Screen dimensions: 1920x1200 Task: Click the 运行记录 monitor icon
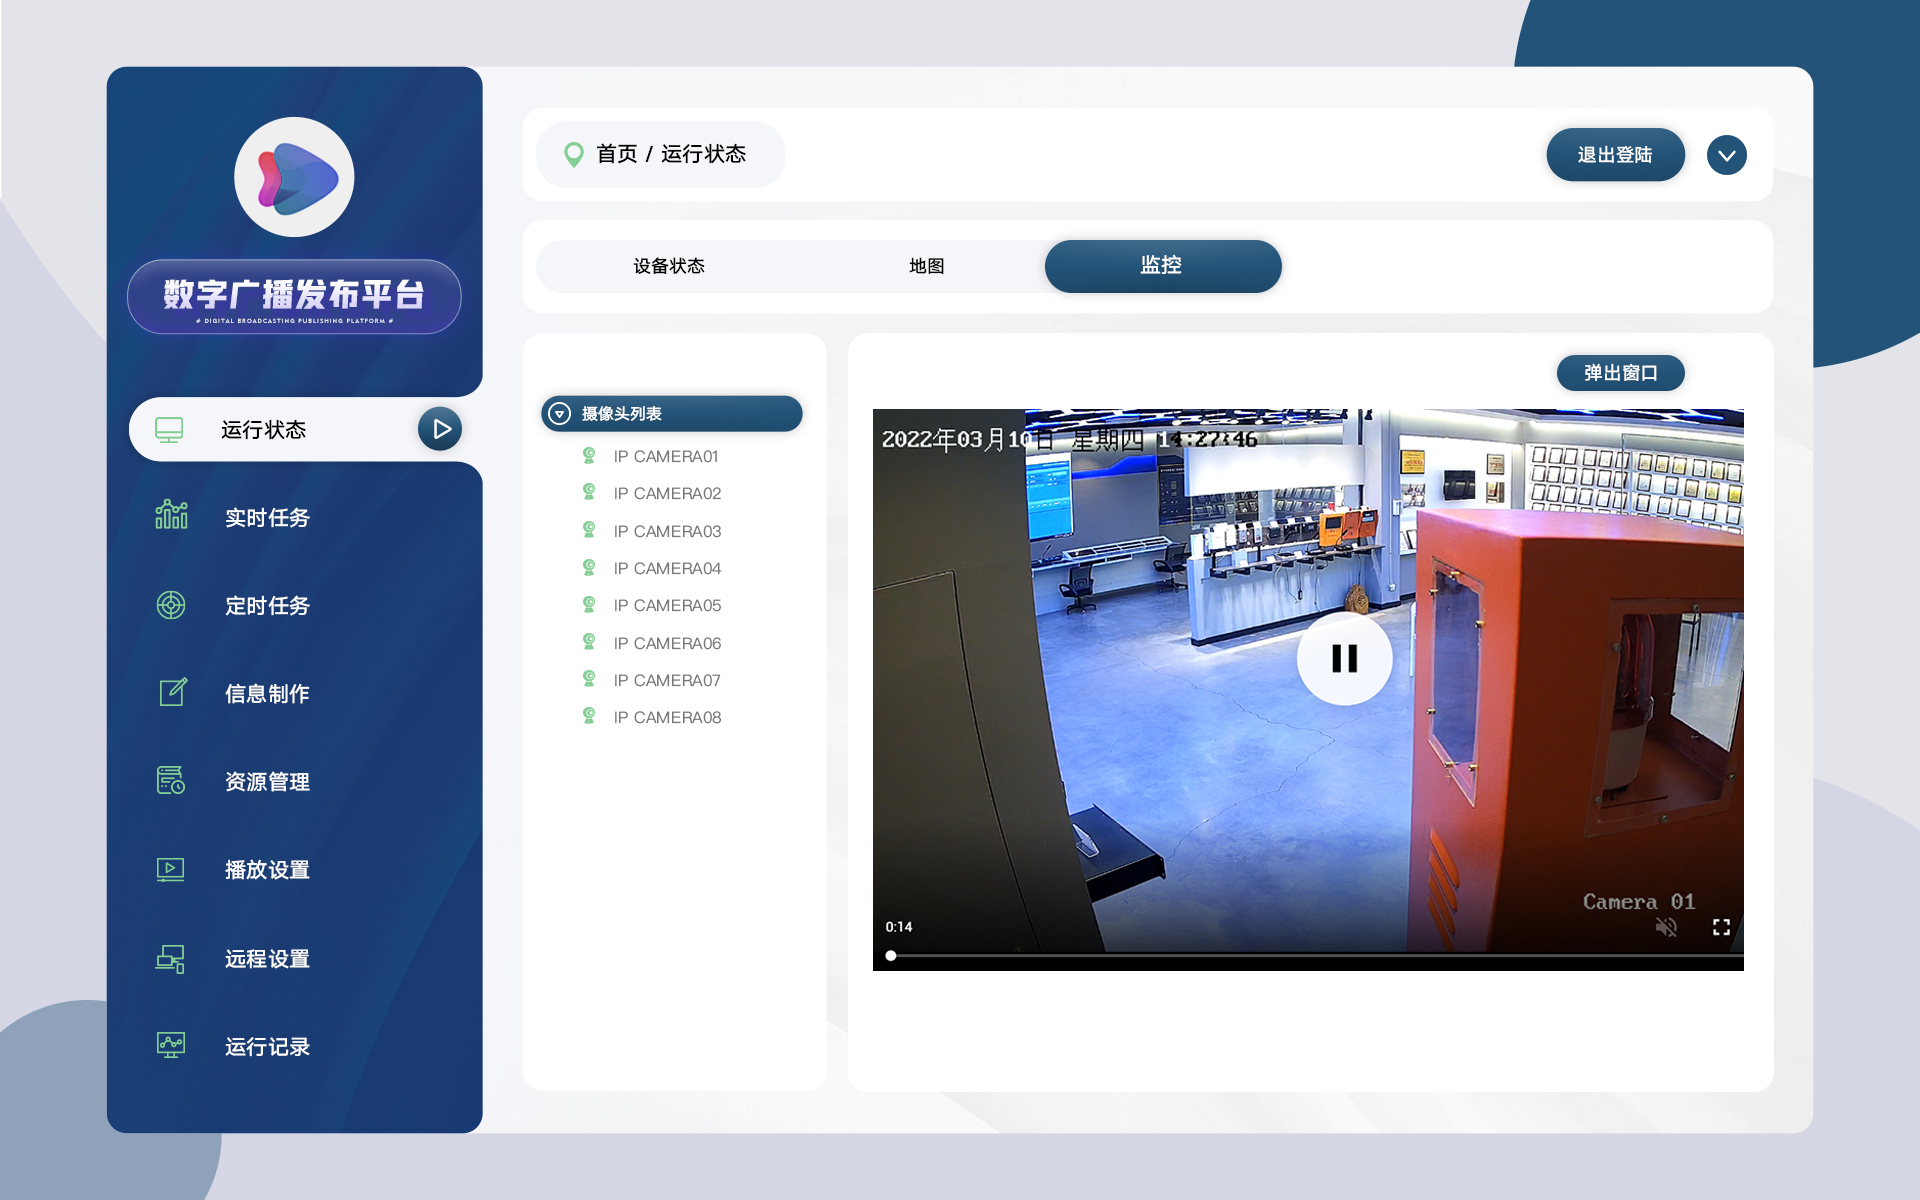point(171,1045)
